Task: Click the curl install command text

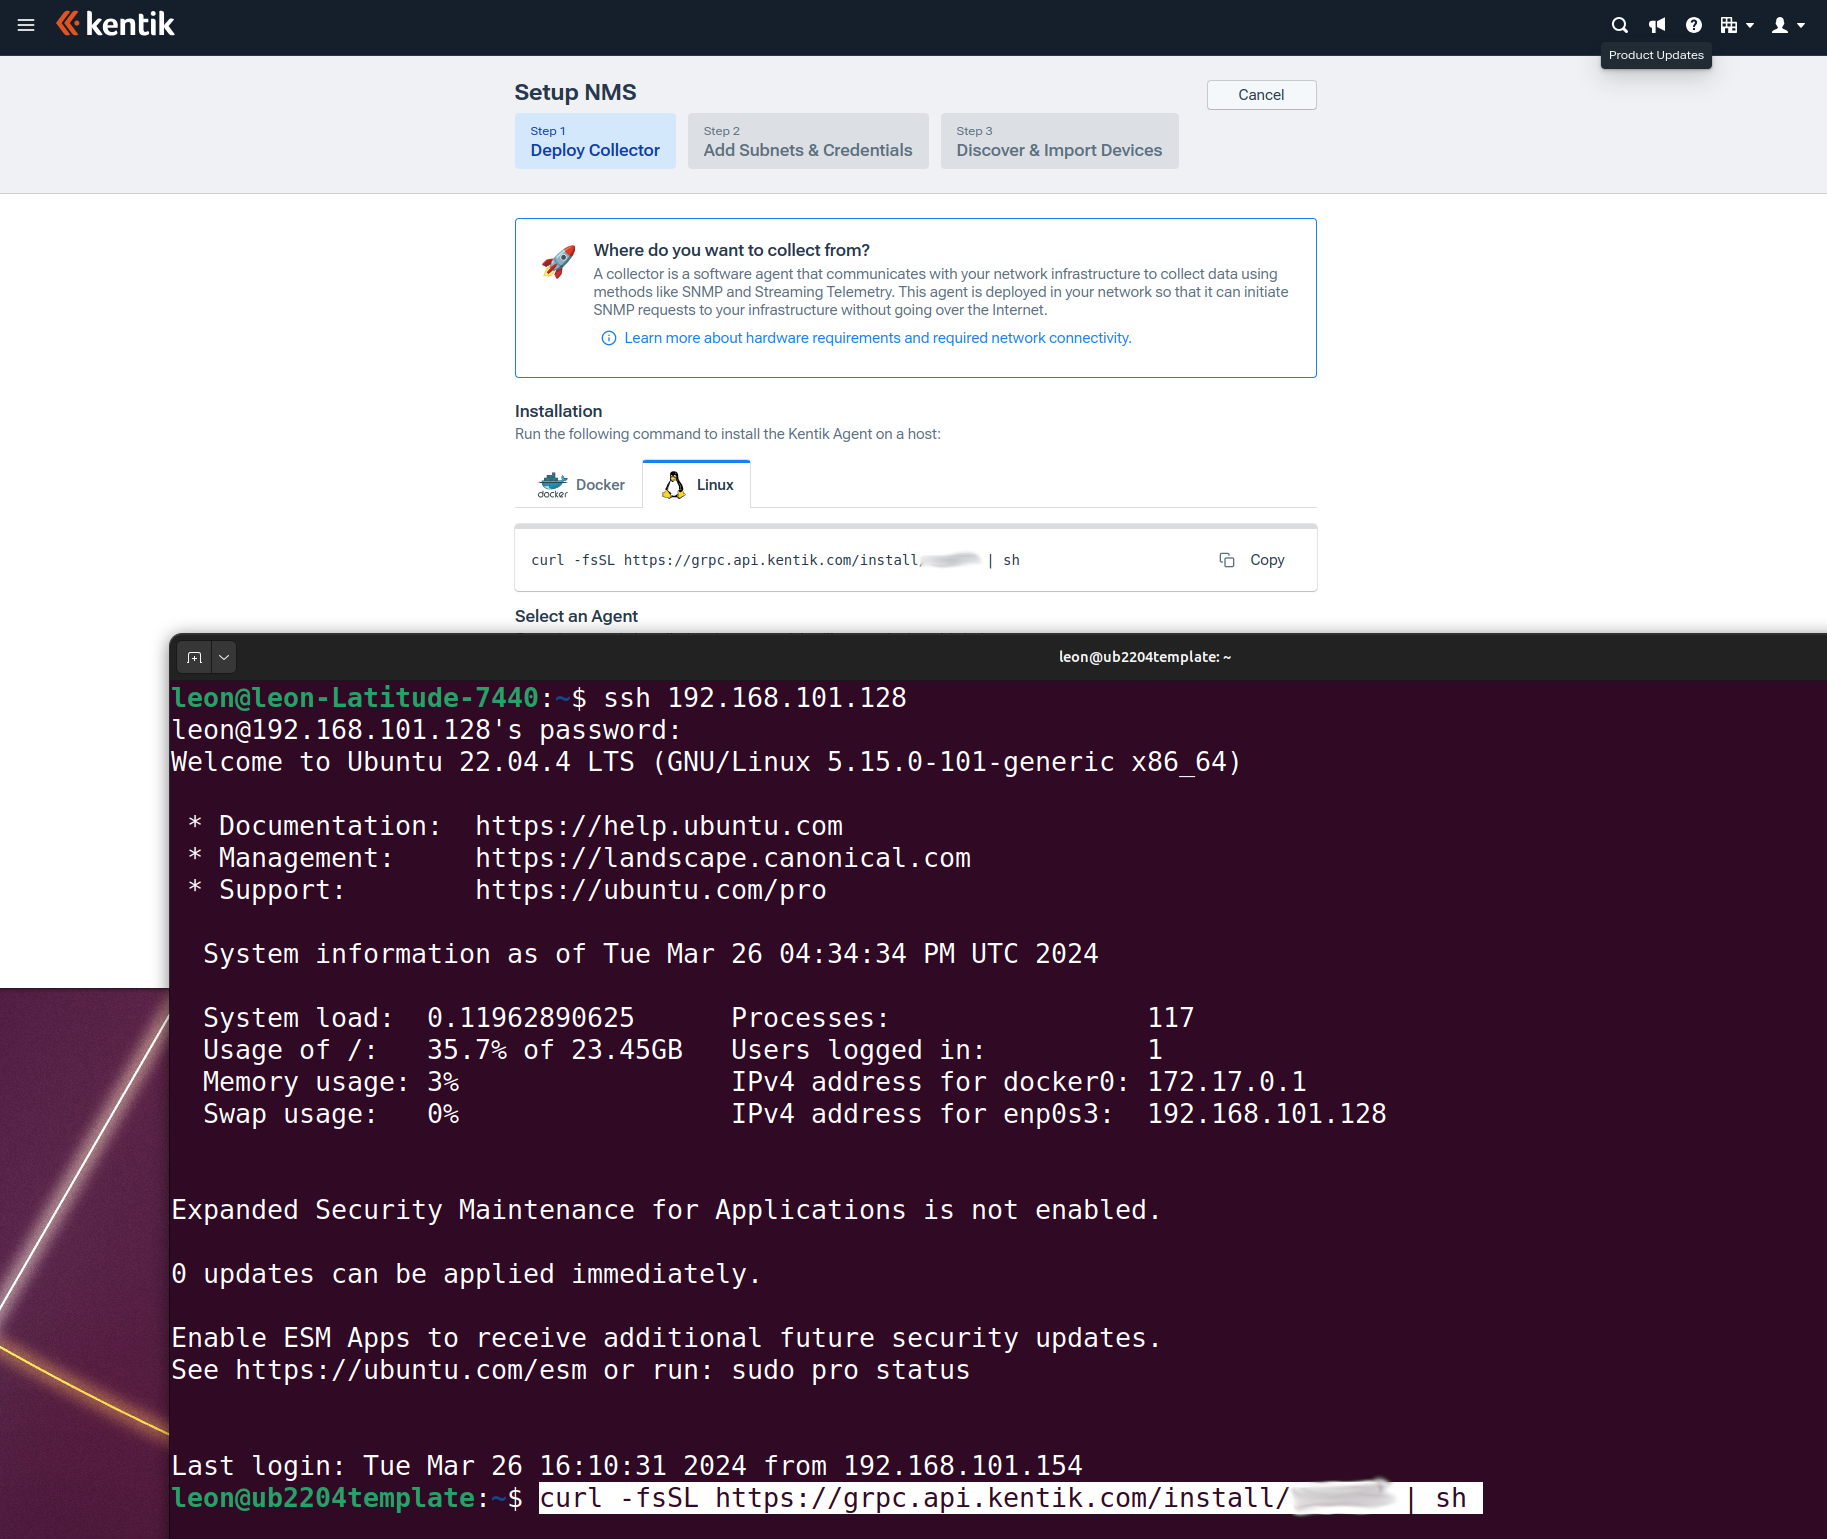Action: point(775,560)
